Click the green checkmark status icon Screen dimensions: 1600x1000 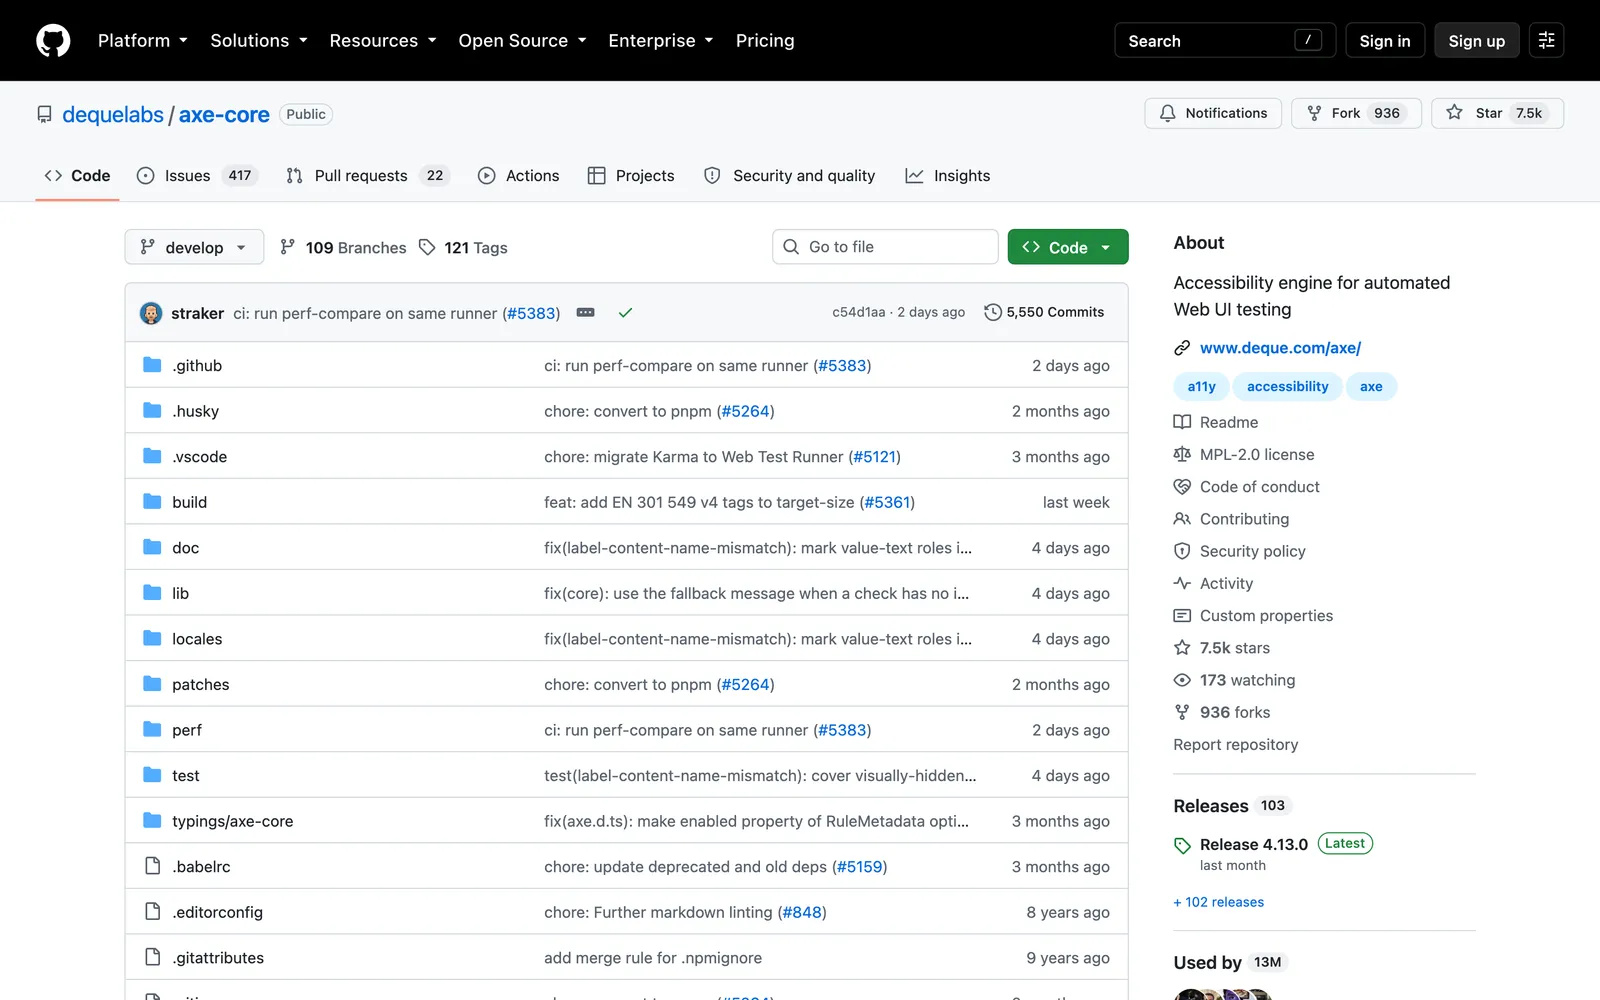(x=625, y=313)
